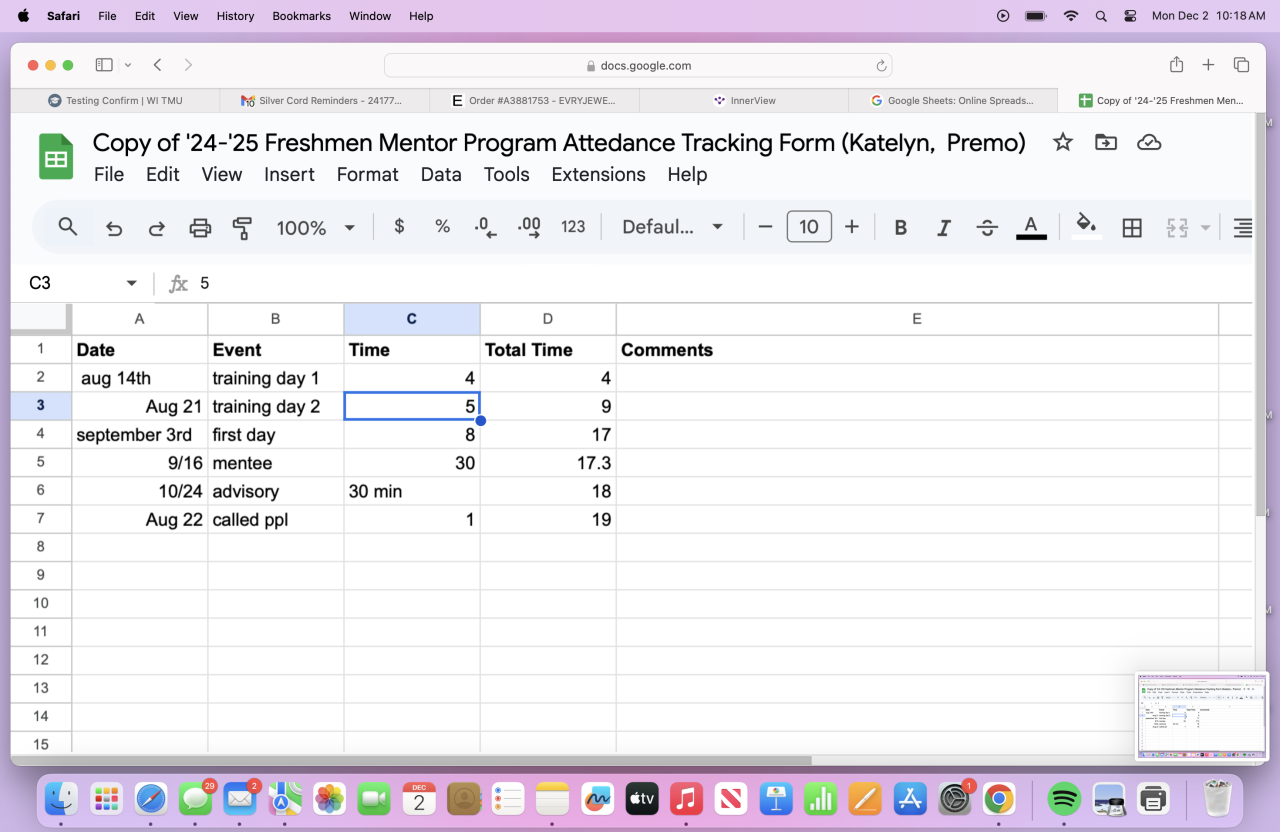1280x832 pixels.
Task: Show the Safari tab overview
Action: (1241, 65)
